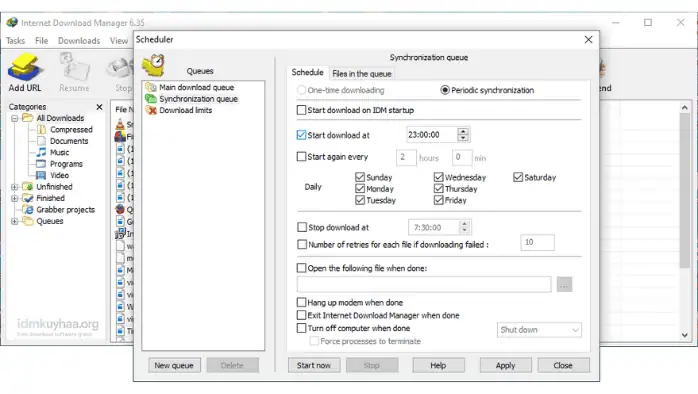This screenshot has width=698, height=394.
Task: Enable the Stop download at checkbox
Action: (x=302, y=227)
